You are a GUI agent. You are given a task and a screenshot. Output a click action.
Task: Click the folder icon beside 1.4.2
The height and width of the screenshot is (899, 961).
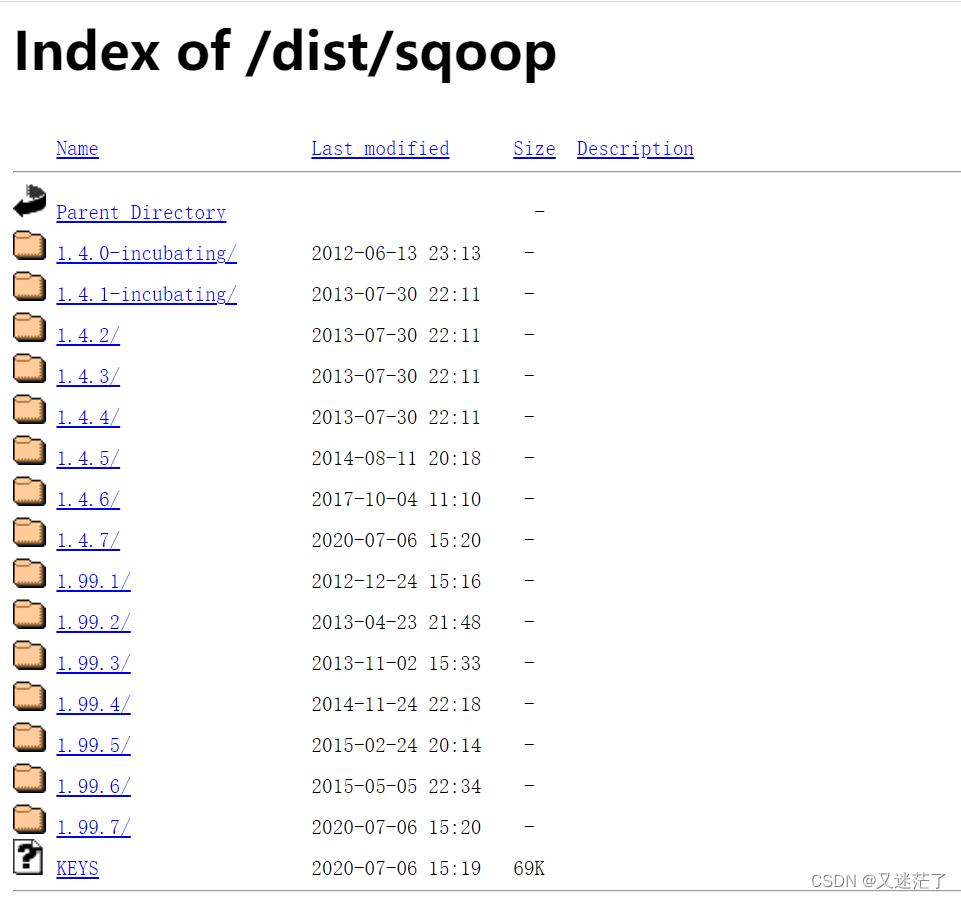(29, 325)
